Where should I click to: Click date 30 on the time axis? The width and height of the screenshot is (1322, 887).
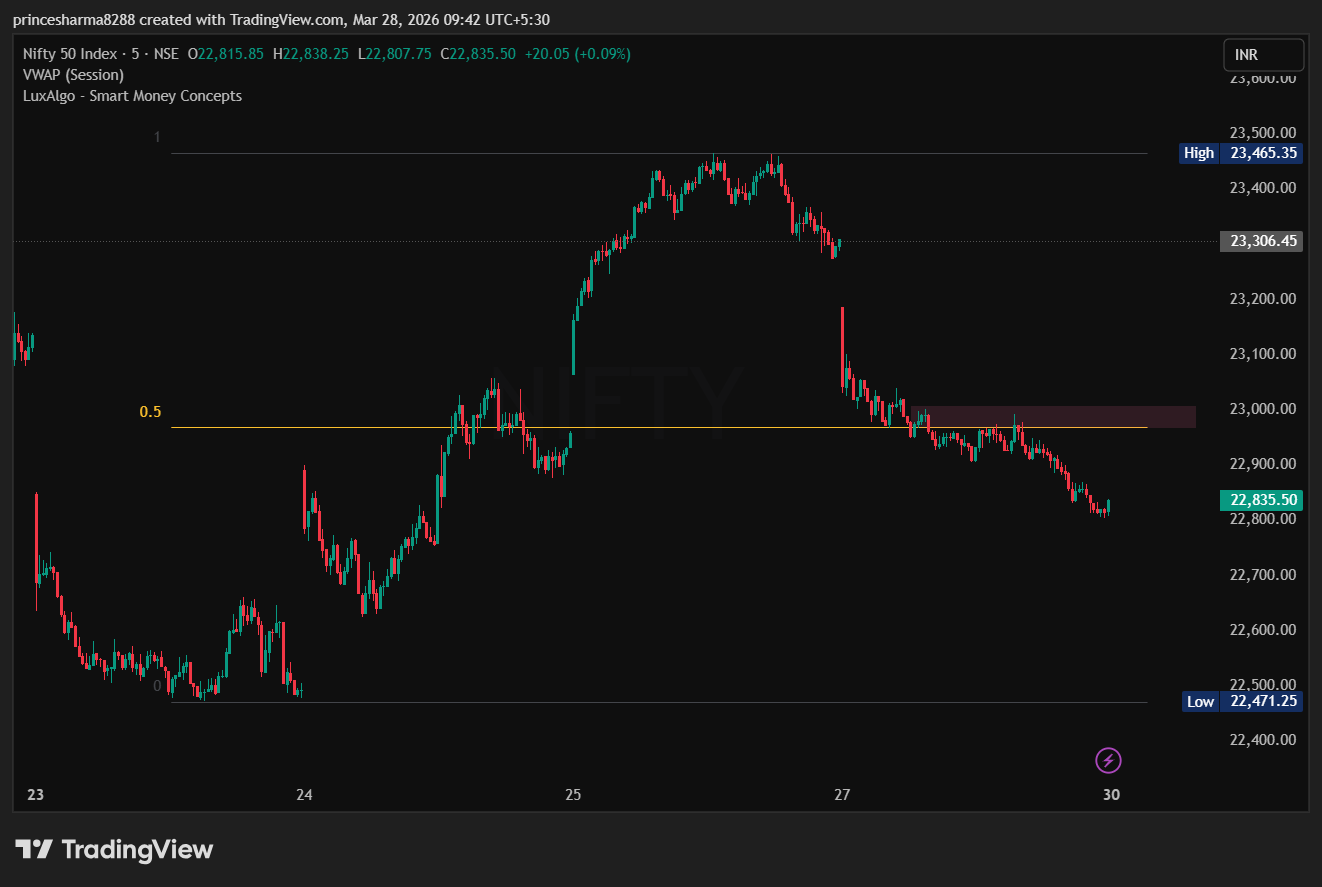pos(1111,795)
